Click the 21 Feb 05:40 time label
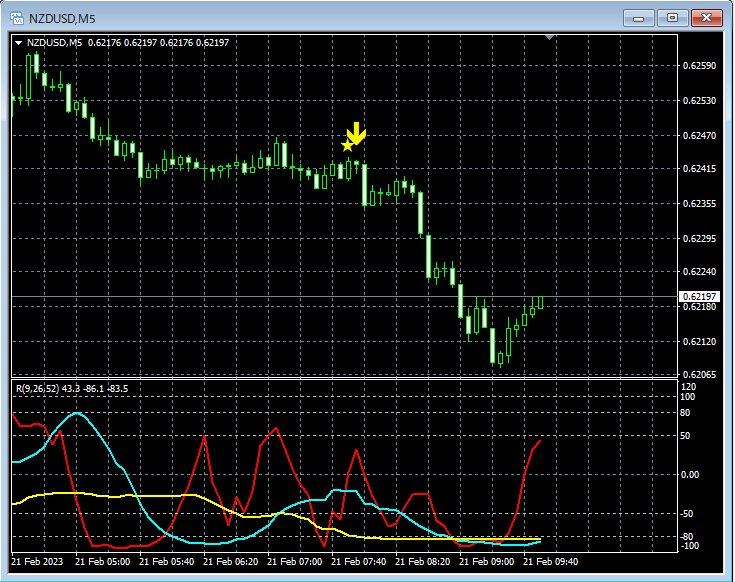This screenshot has height=582, width=735. [x=166, y=561]
